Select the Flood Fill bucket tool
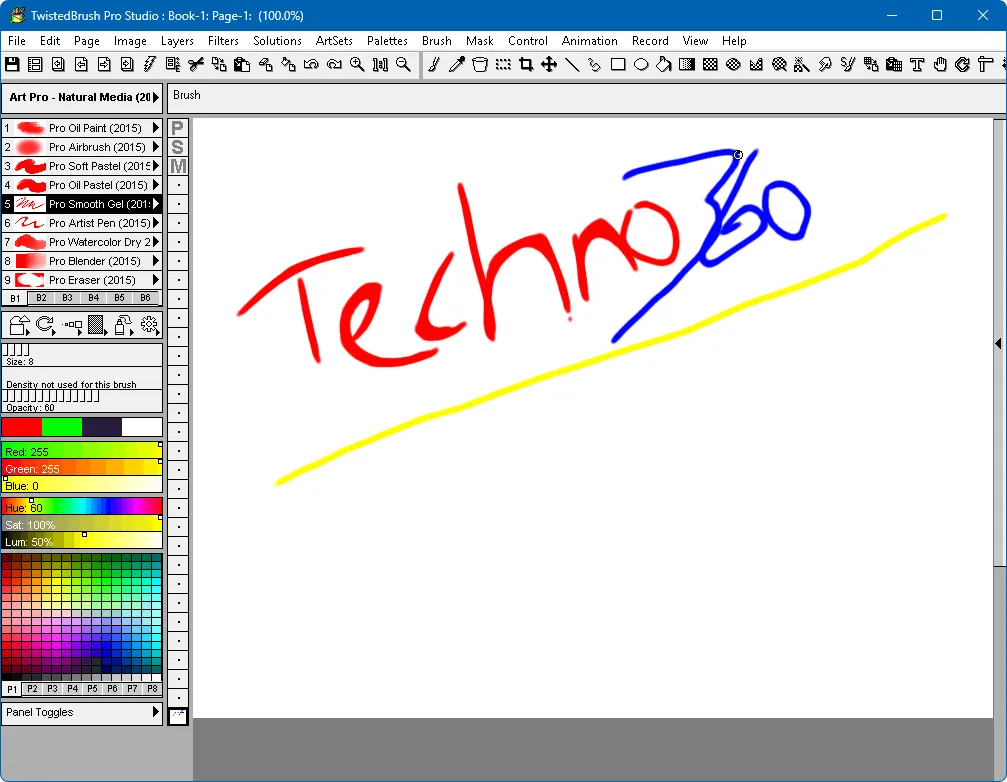This screenshot has height=782, width=1007. 663,65
